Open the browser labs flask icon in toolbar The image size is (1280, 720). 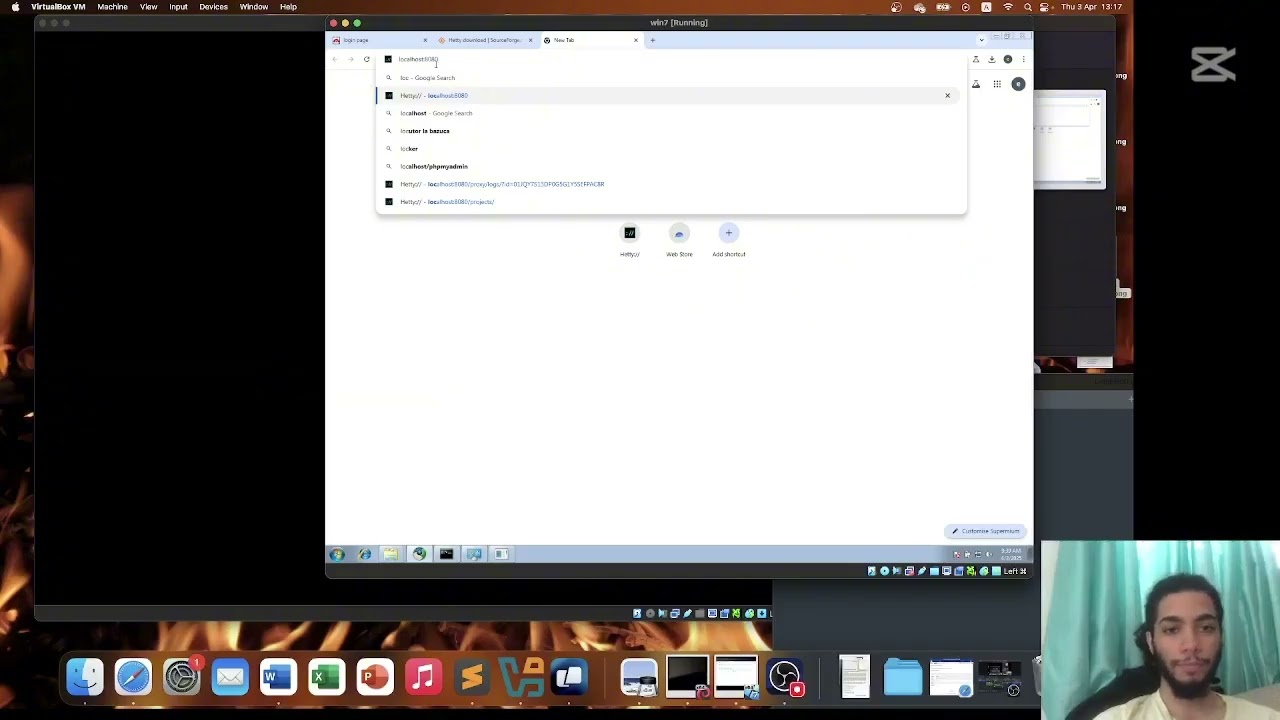pos(976,59)
